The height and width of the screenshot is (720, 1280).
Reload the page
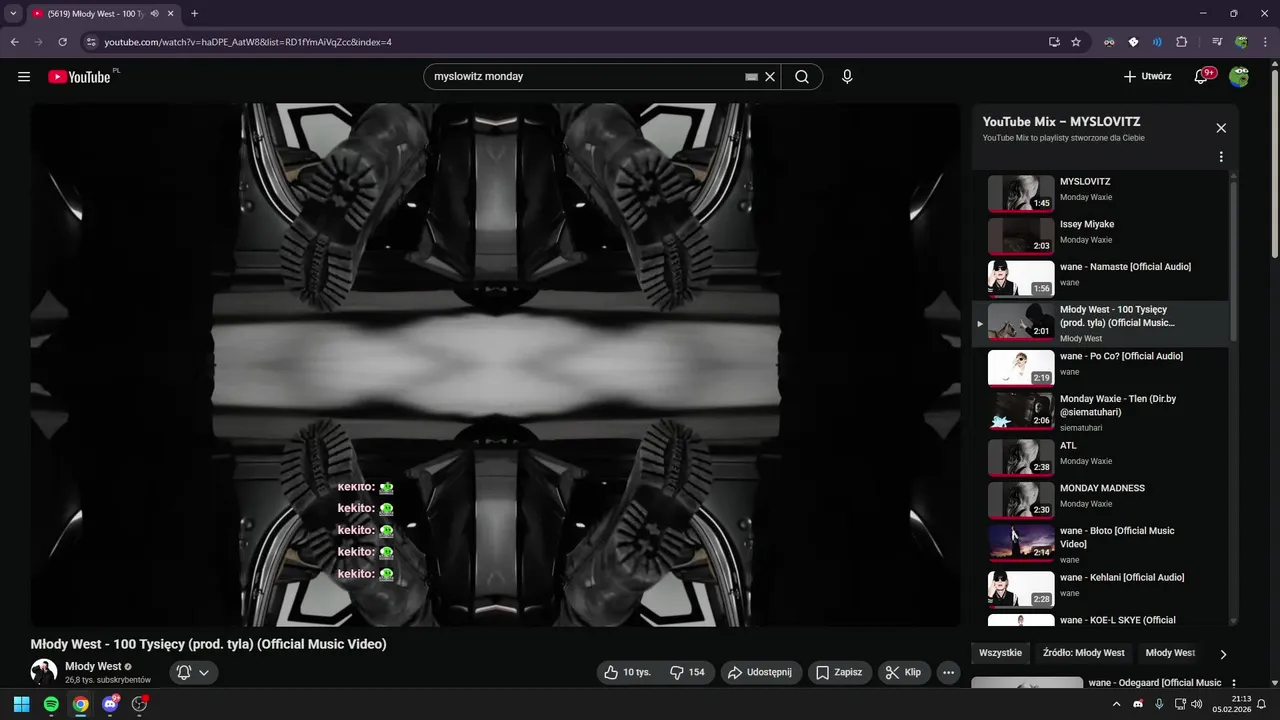point(62,42)
